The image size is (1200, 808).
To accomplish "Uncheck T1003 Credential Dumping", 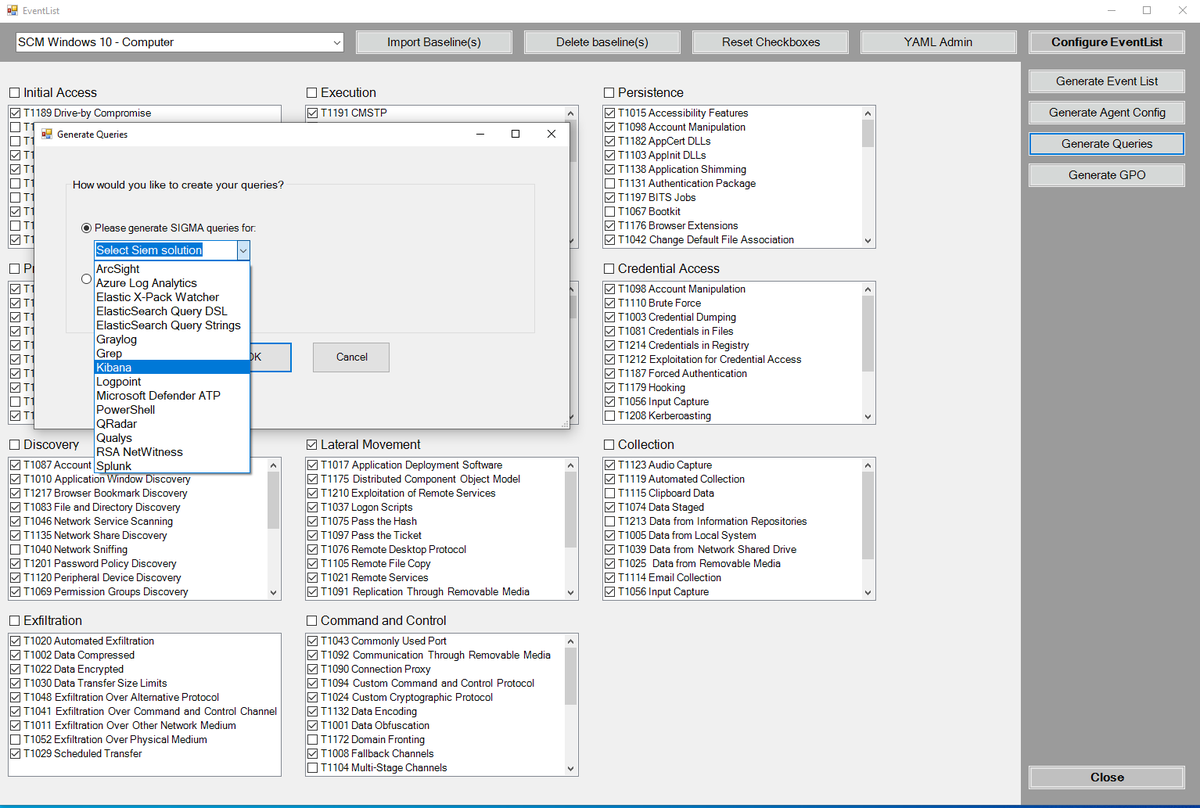I will point(610,317).
